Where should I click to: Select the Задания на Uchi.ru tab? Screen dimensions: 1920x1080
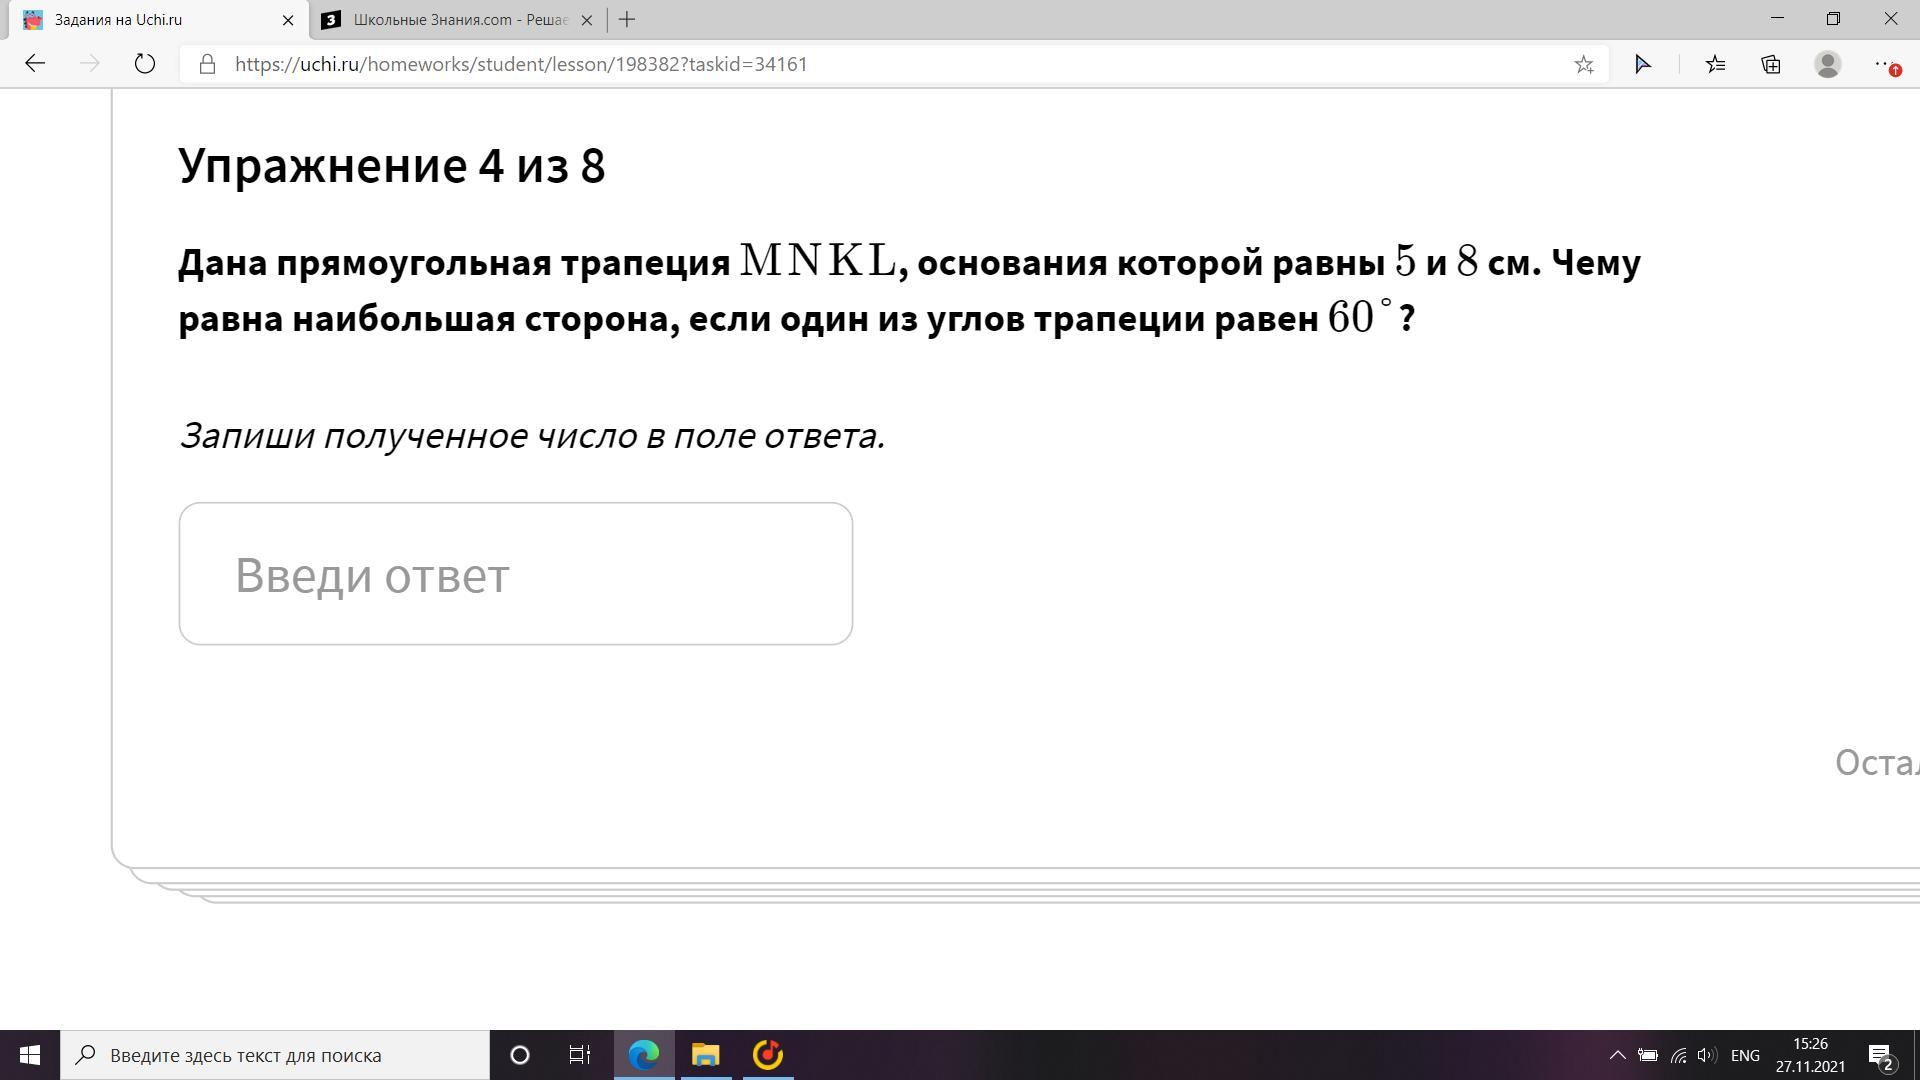[150, 20]
